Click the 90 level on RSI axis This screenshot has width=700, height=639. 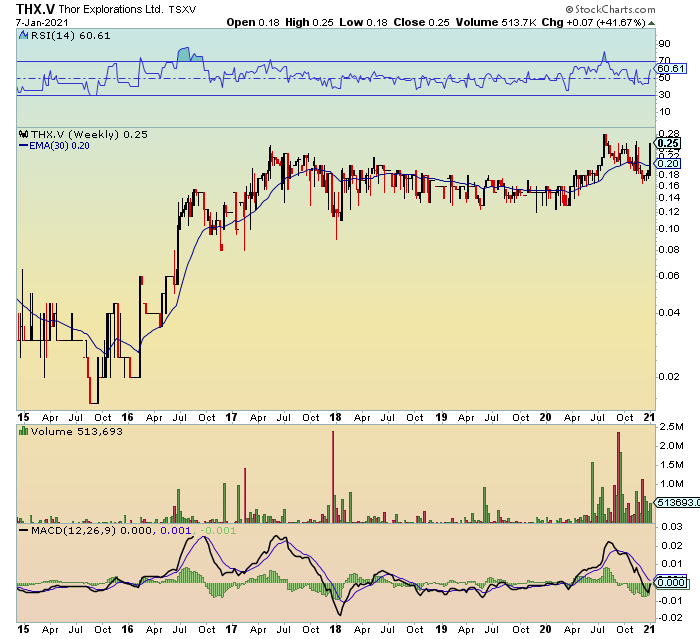coord(664,44)
